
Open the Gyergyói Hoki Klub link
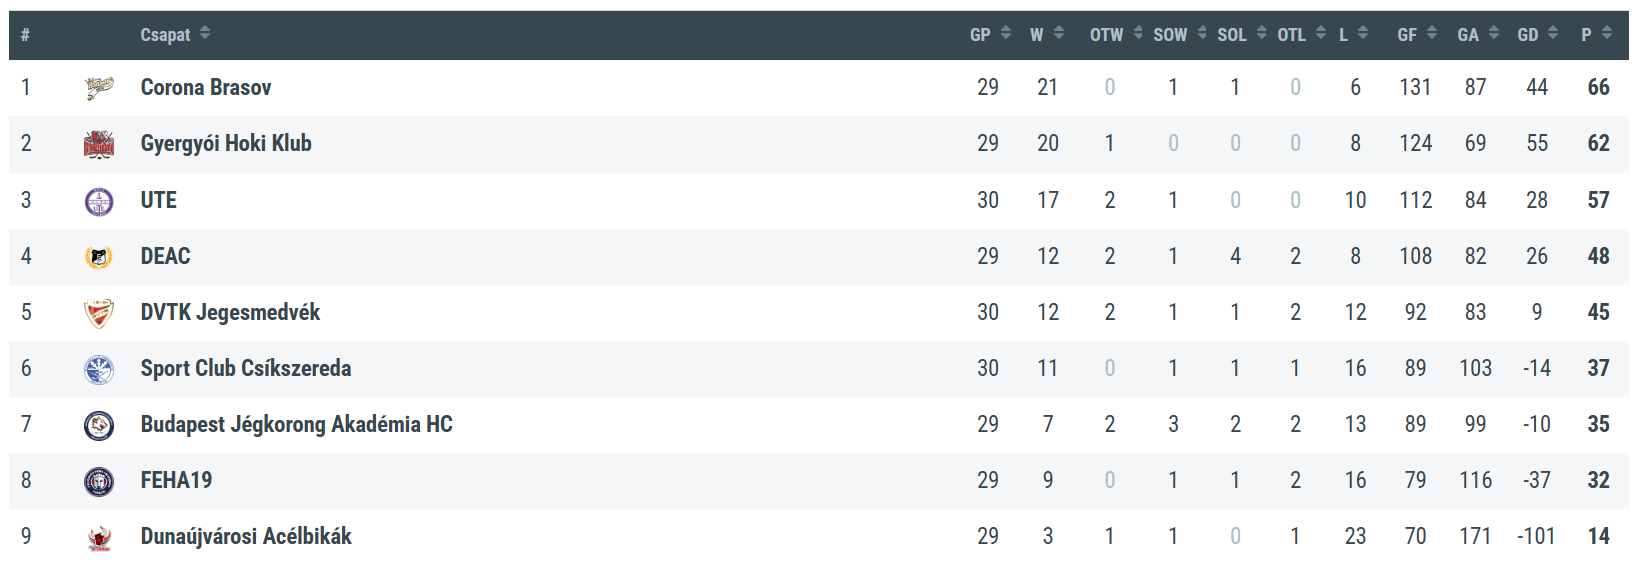click(226, 144)
